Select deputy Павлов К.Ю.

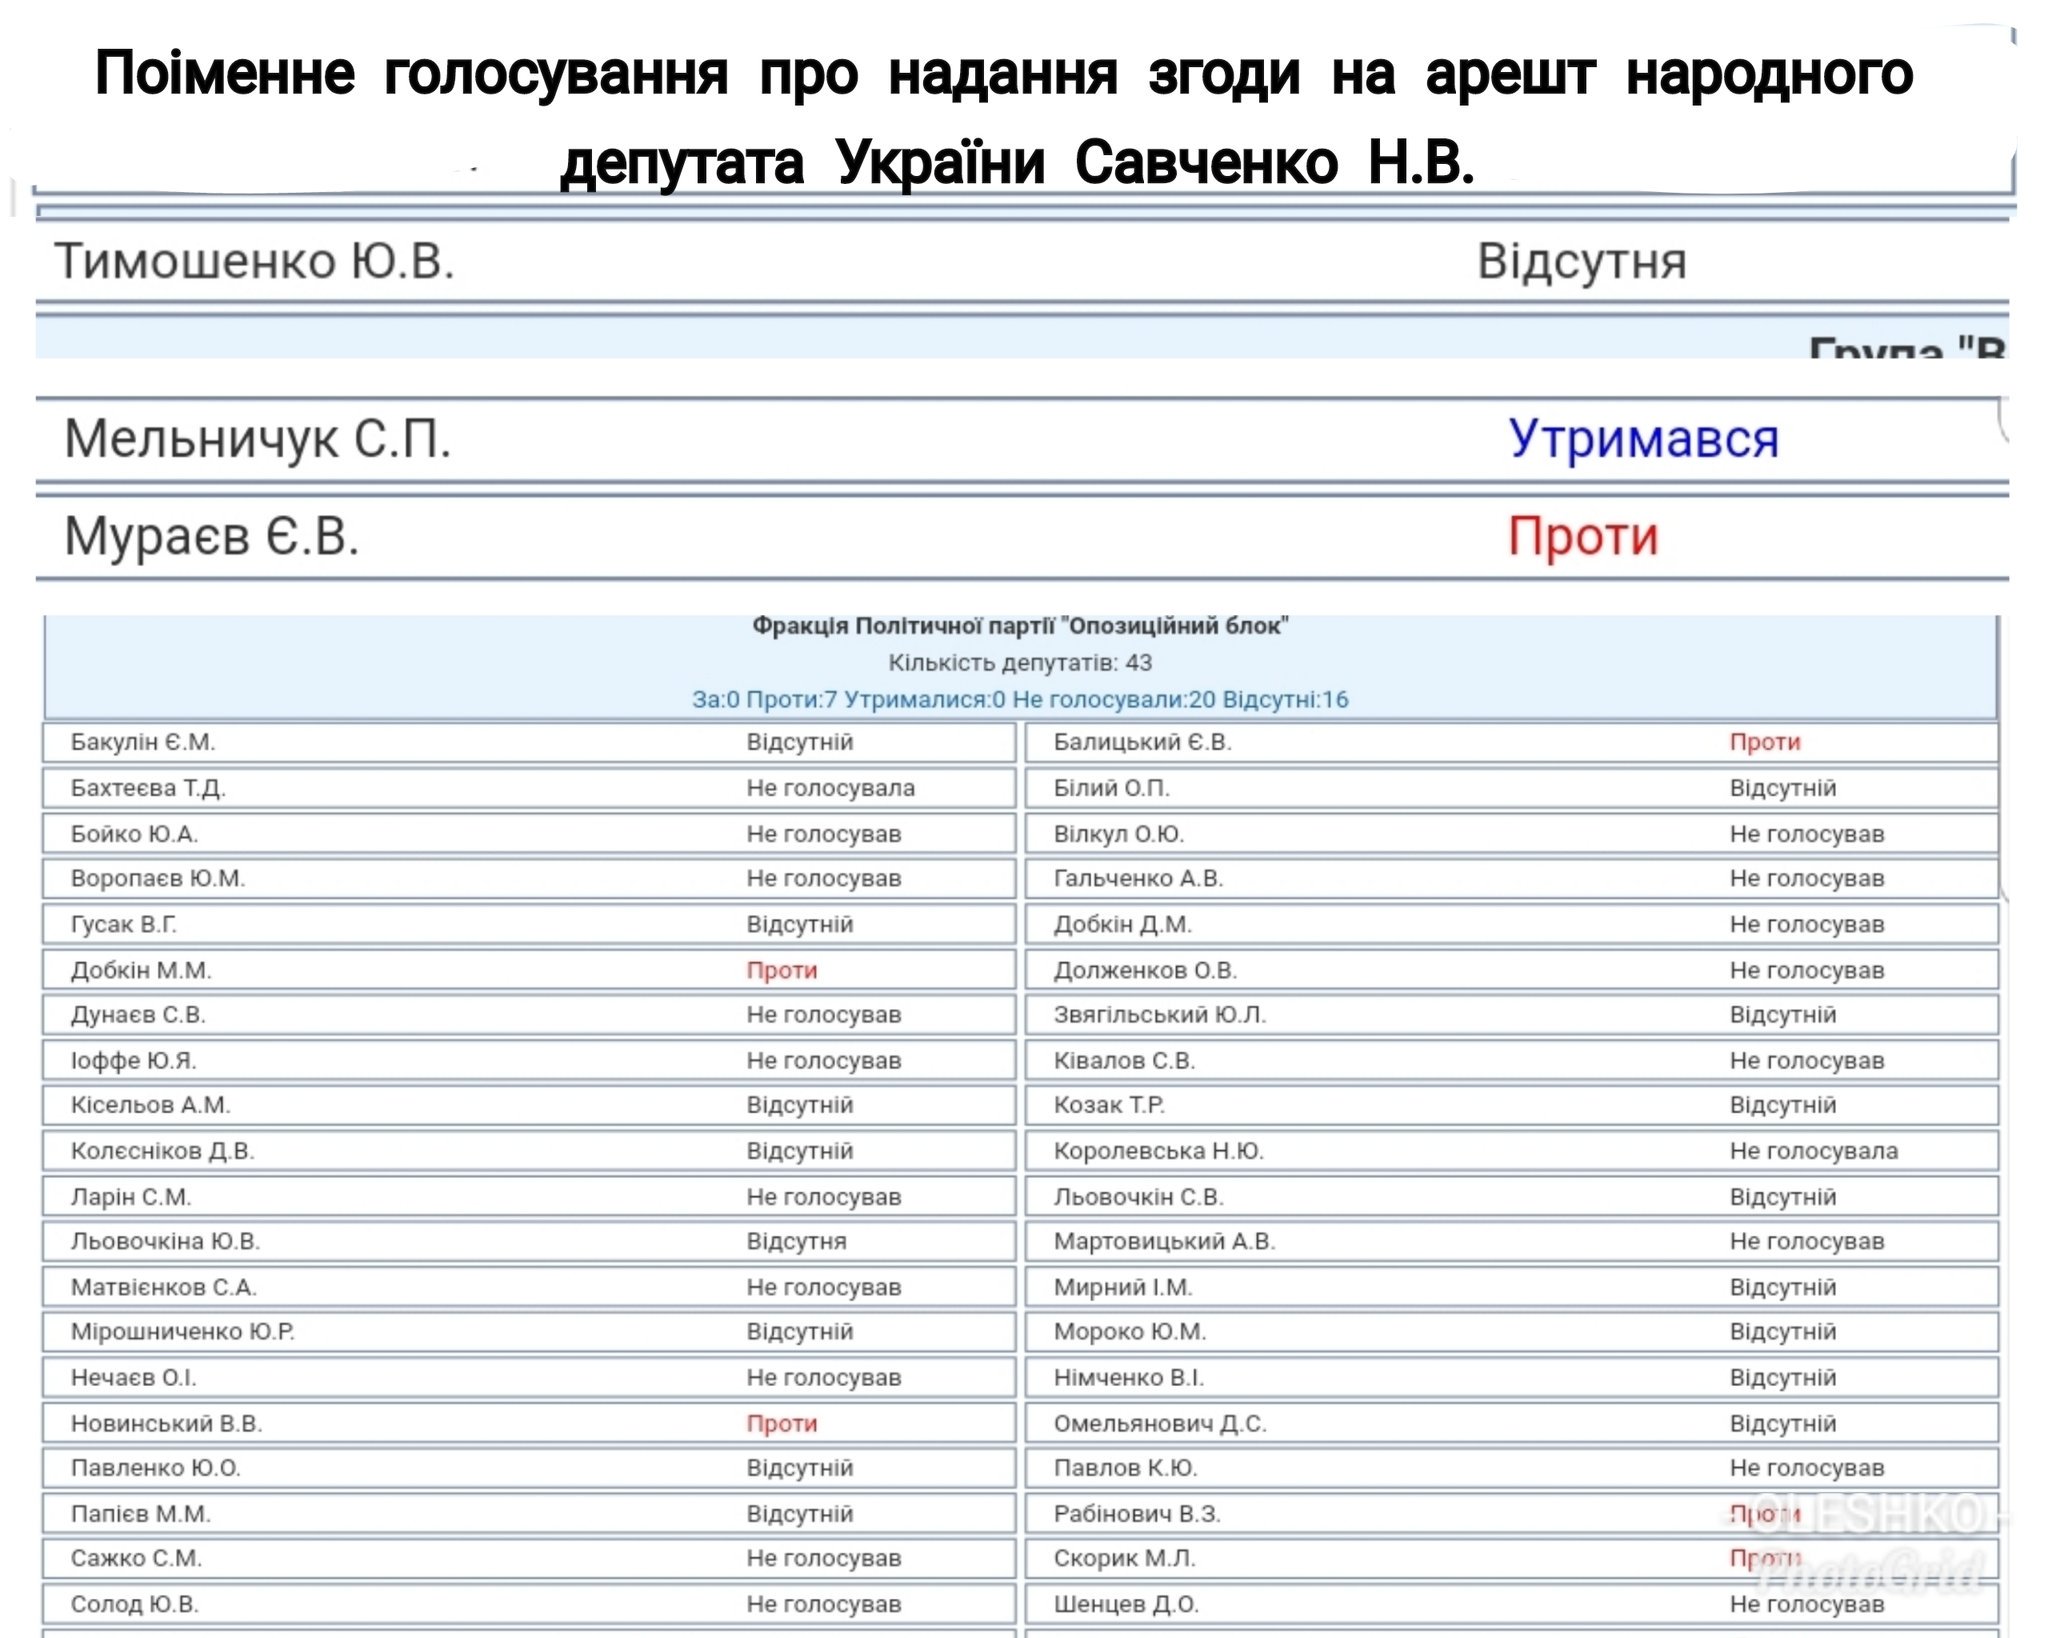[x=1125, y=1467]
